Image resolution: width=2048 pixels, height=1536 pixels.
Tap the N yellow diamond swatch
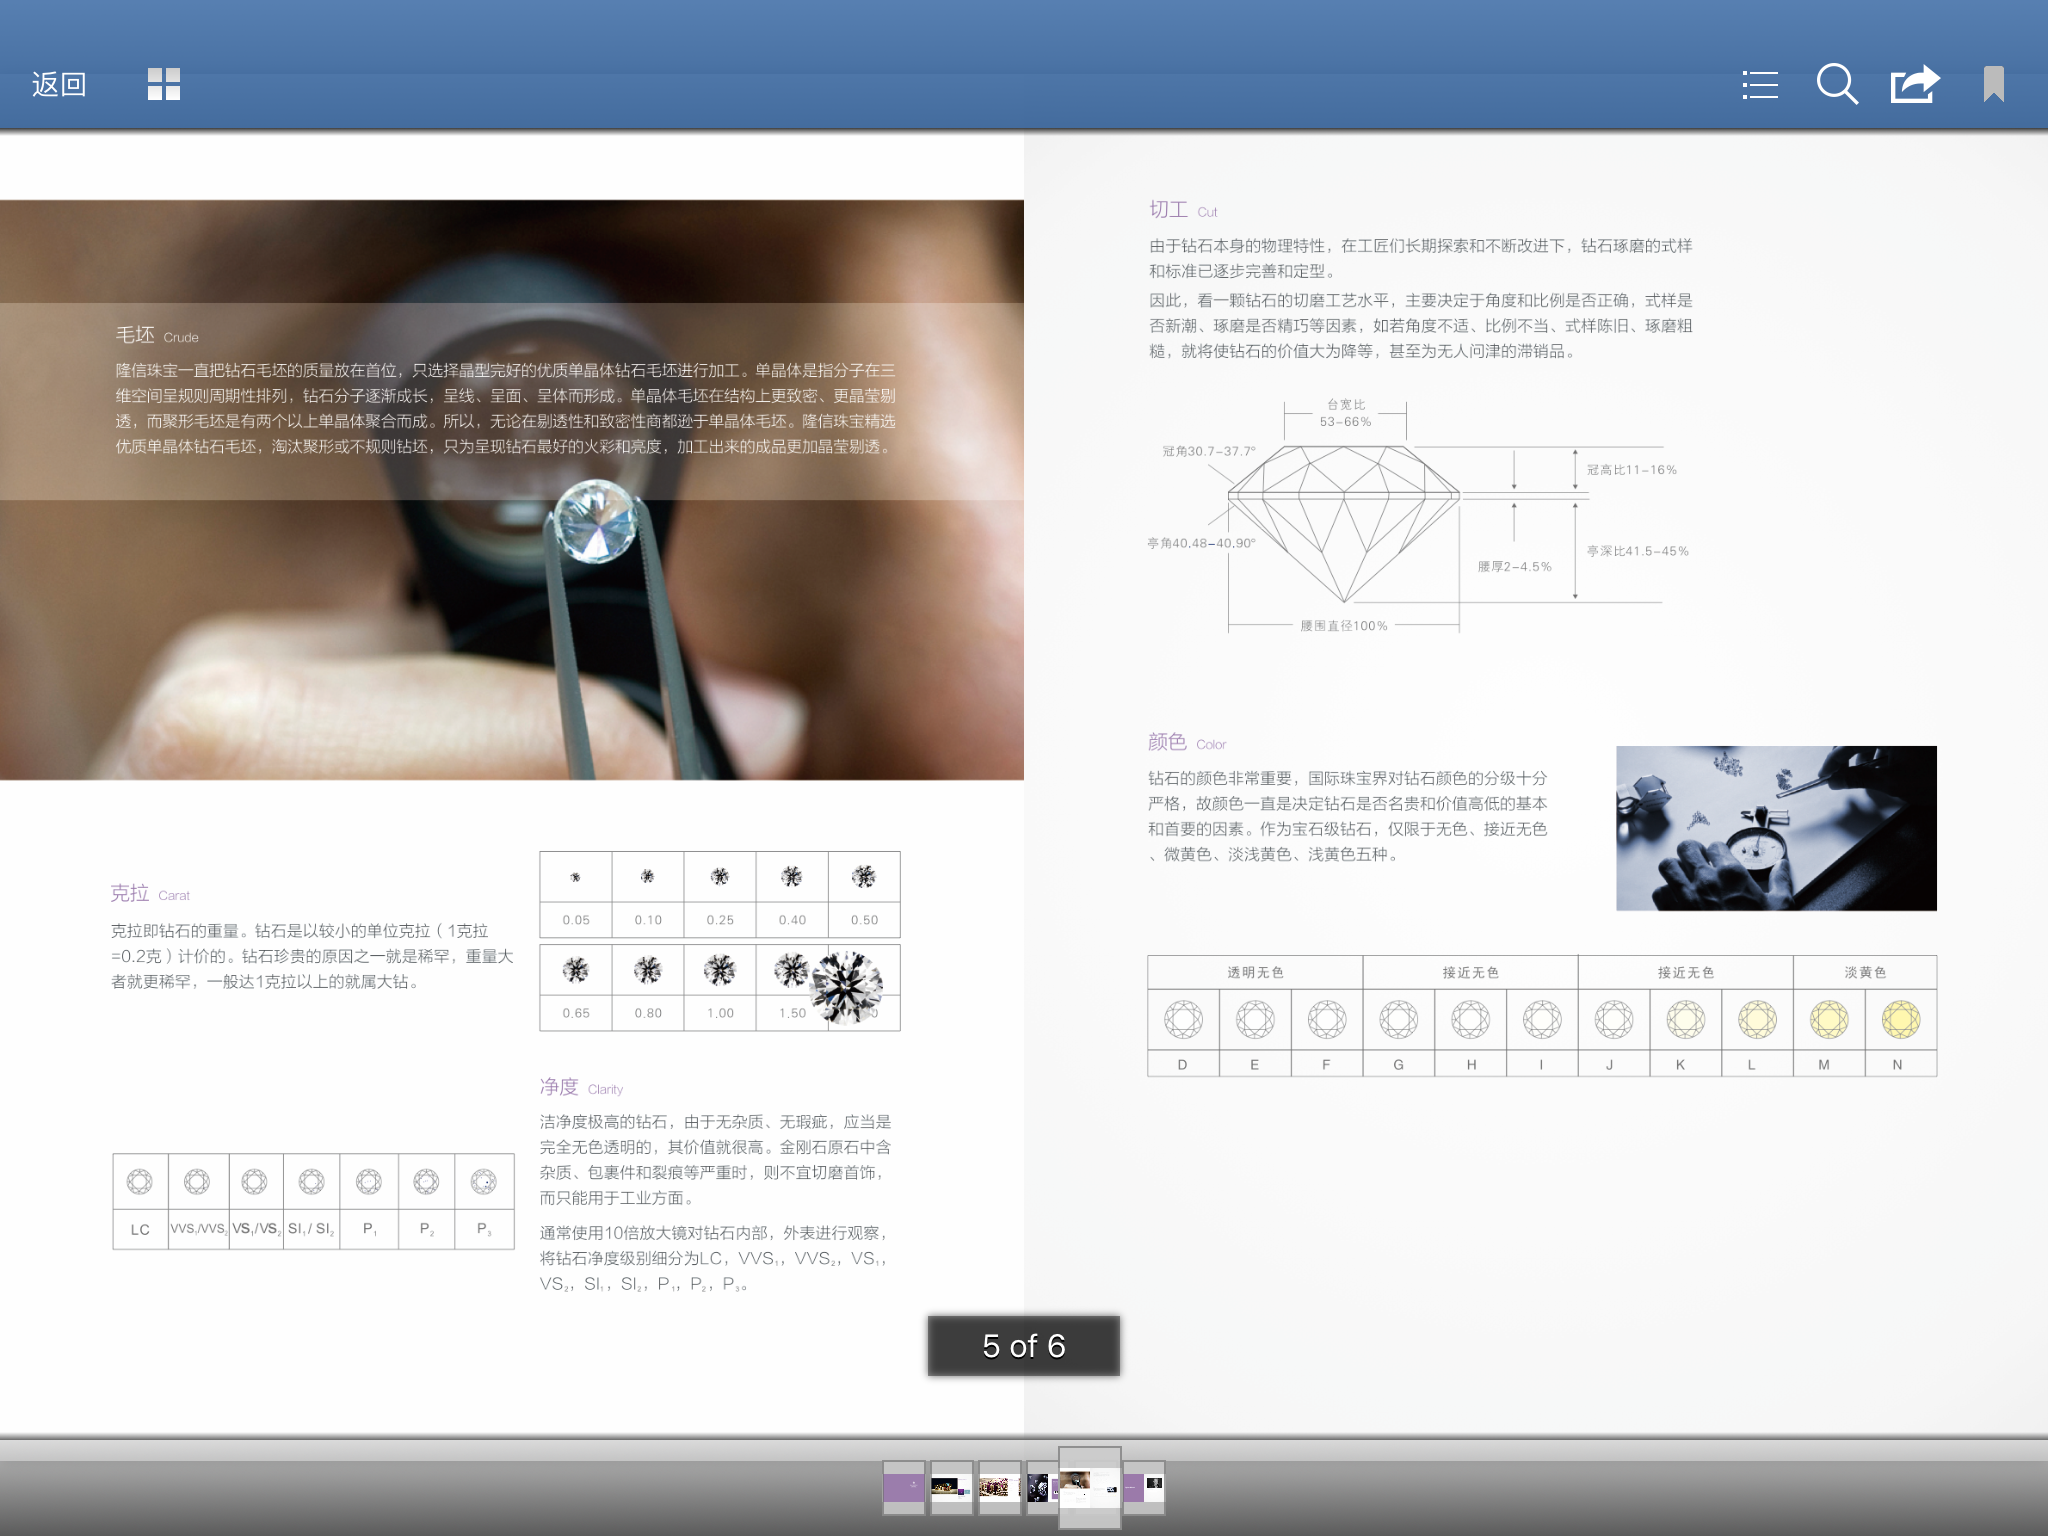(x=1901, y=1019)
